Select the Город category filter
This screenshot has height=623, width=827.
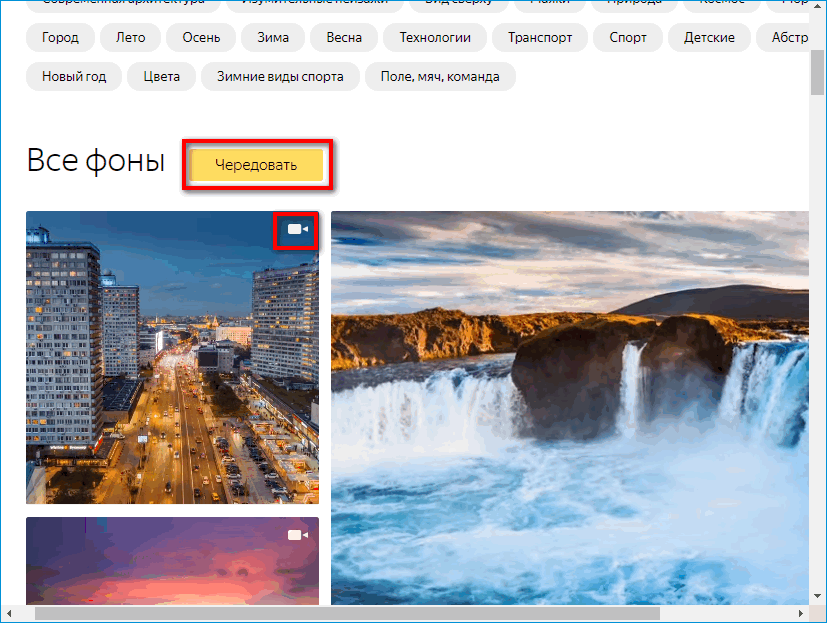click(60, 37)
